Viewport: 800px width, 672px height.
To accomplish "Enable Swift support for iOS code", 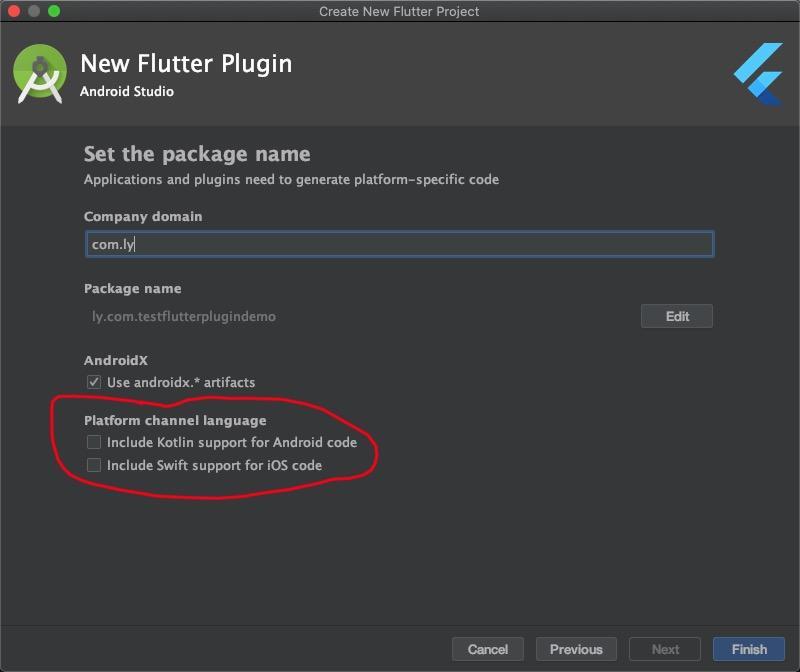I will click(94, 465).
